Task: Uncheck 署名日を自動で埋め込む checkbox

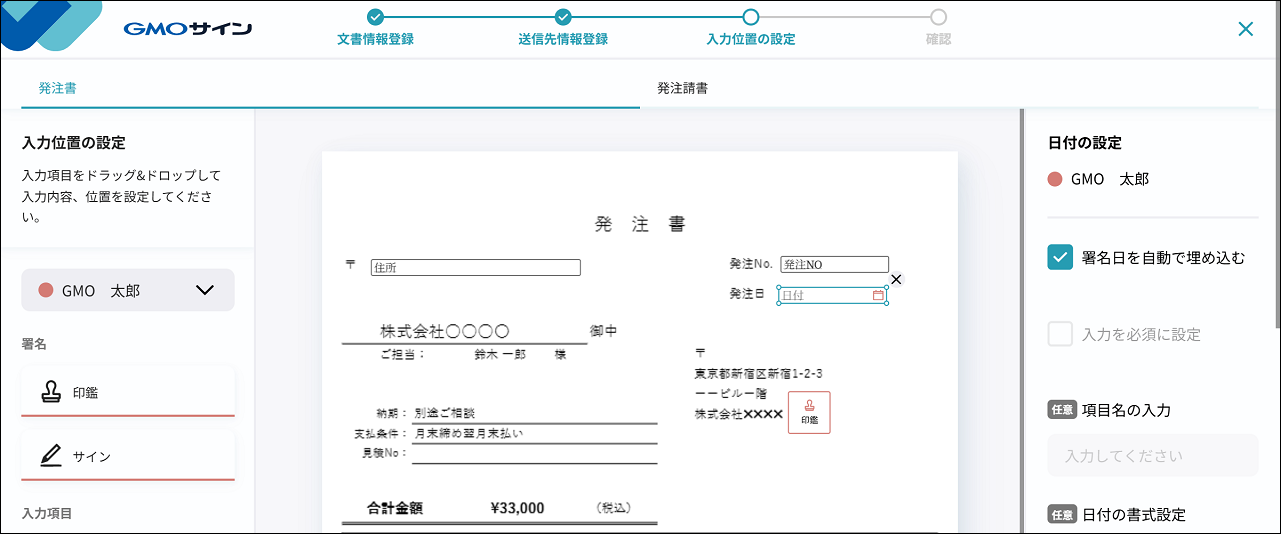Action: tap(1060, 257)
